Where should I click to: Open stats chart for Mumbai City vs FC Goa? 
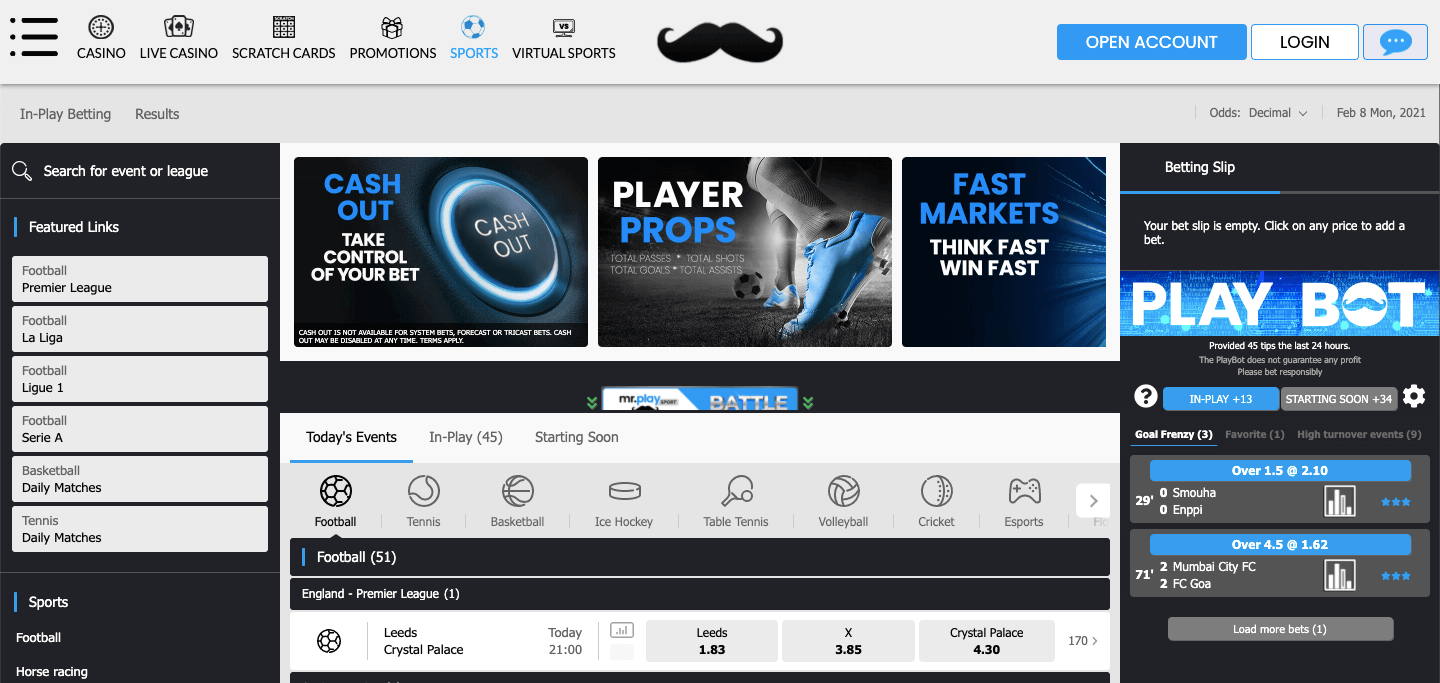click(1339, 575)
